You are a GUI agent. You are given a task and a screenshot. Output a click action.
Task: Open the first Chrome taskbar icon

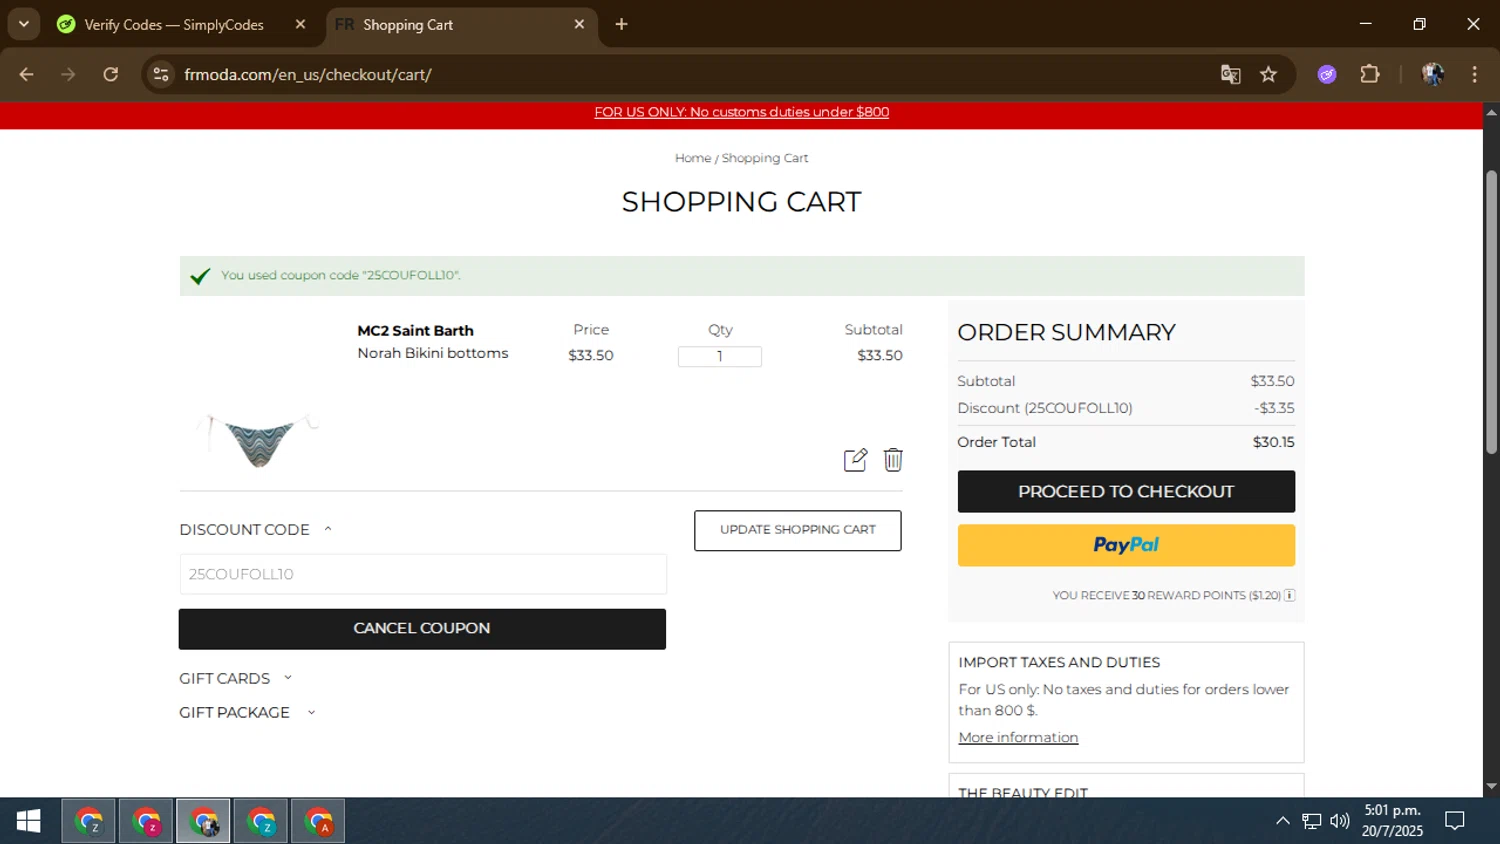[89, 821]
